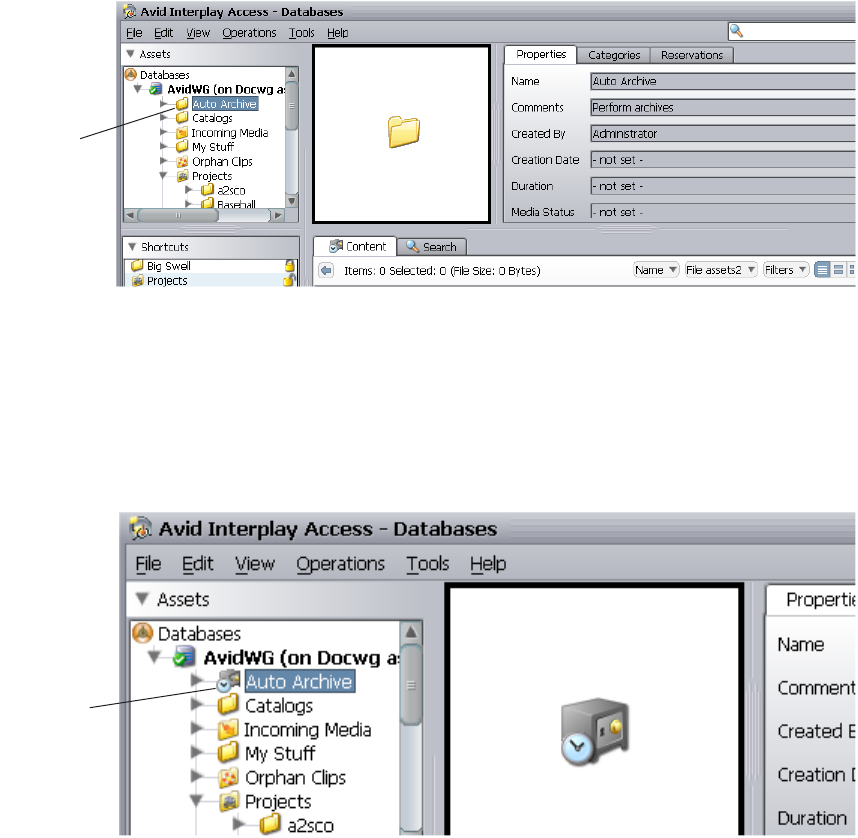Viewport: 858px width, 838px height.
Task: Open the View menu in top window
Action: [198, 33]
